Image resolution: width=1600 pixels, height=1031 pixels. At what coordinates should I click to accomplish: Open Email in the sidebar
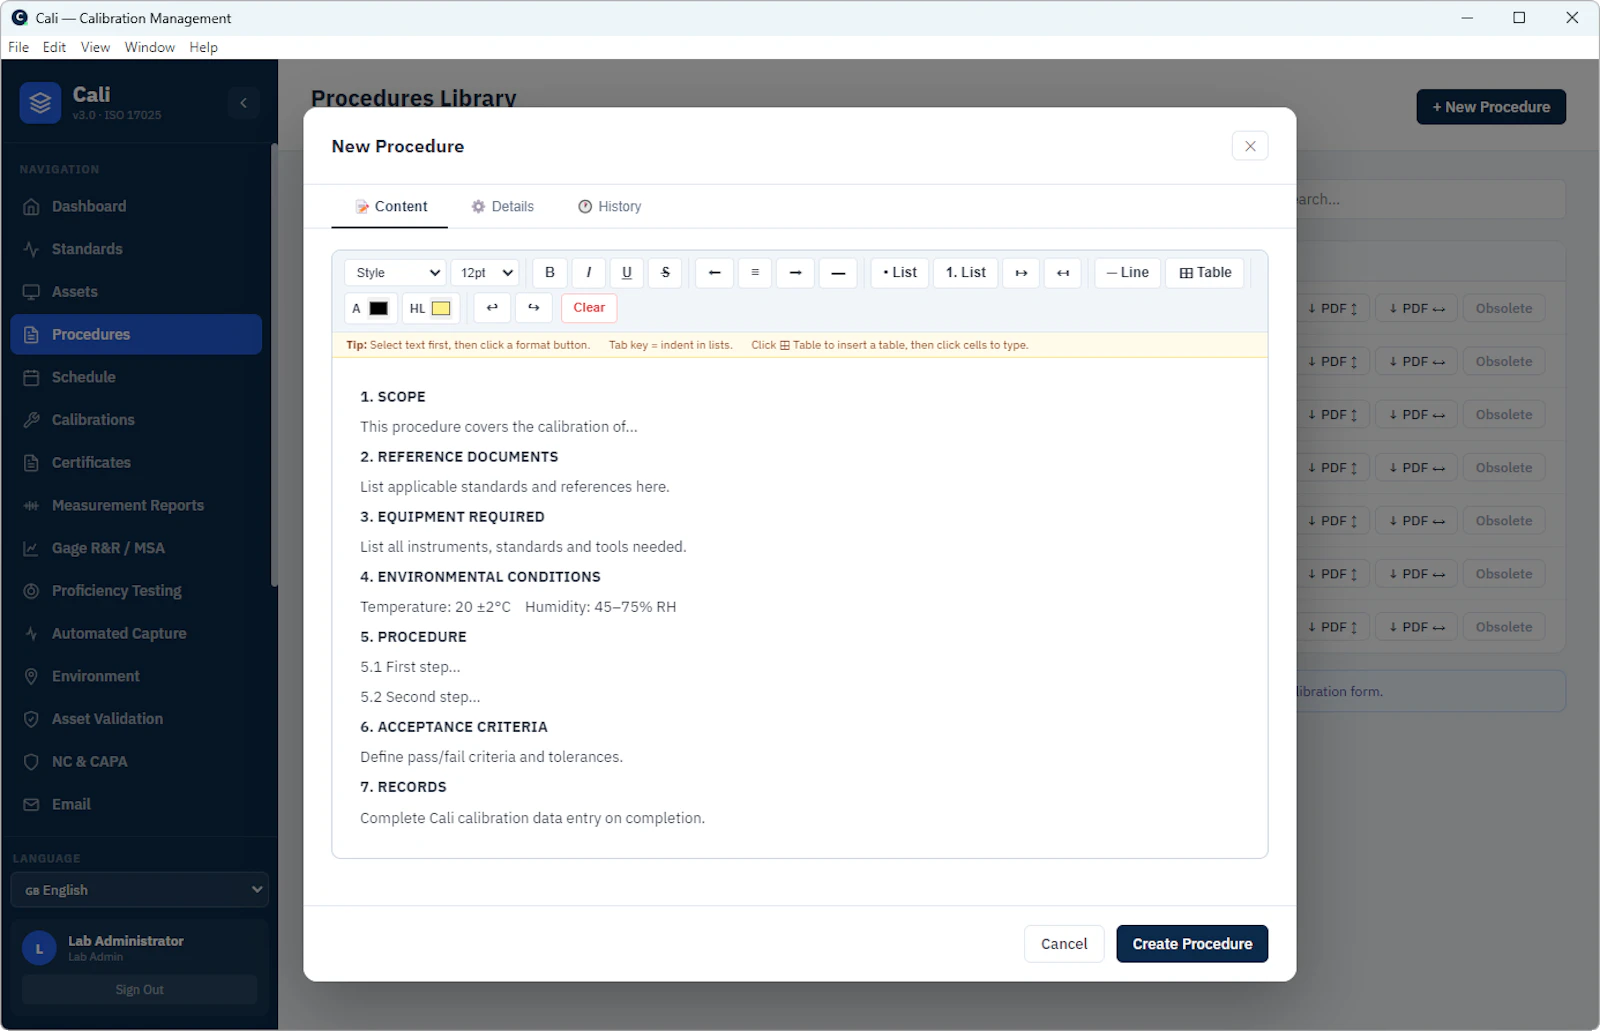coord(136,804)
